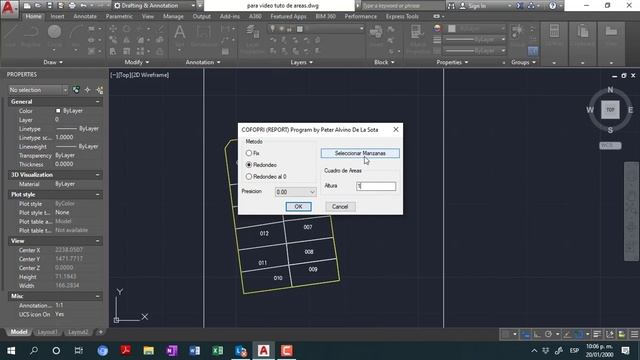Click the Save As quick access icon

tap(60, 6)
